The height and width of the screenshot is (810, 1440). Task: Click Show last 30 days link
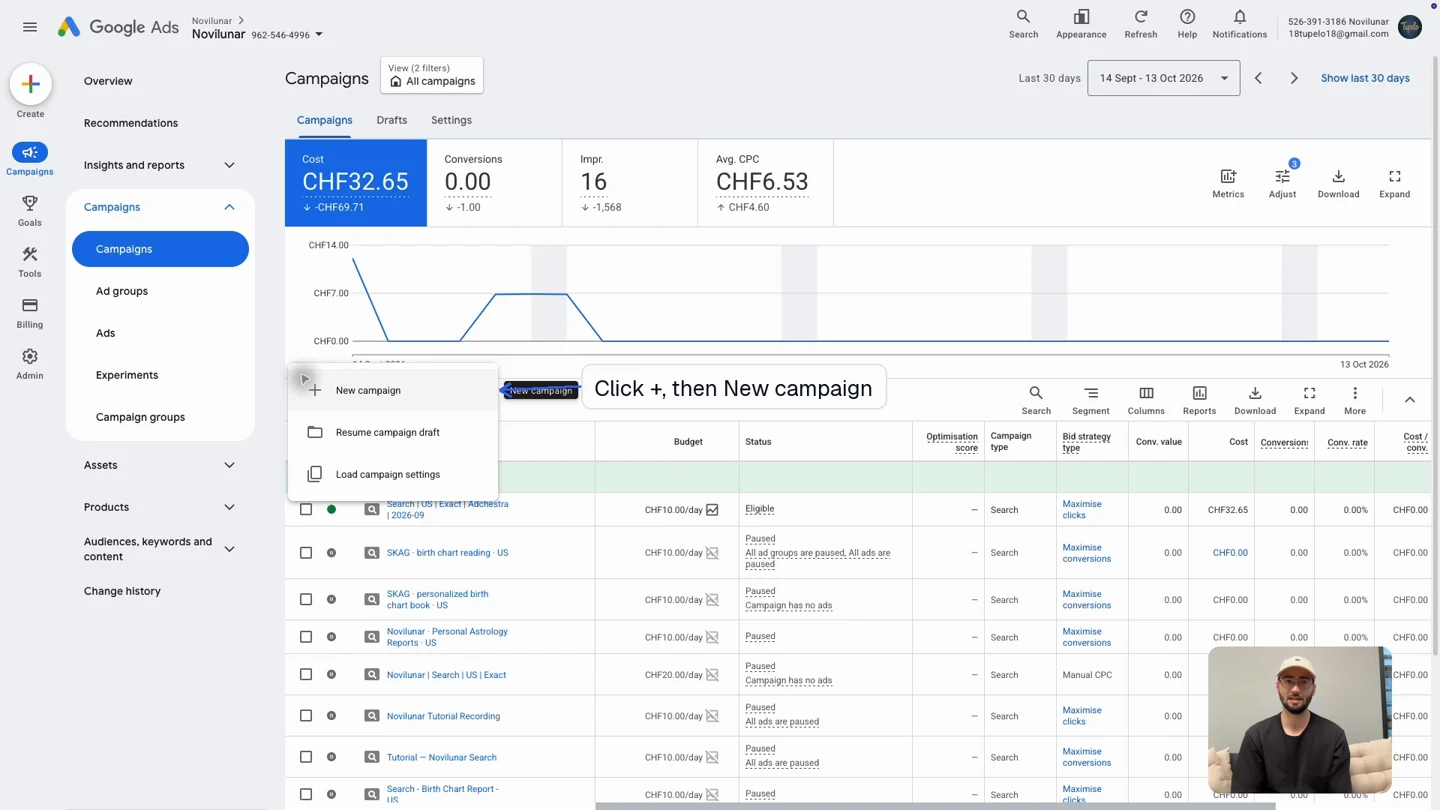click(1365, 78)
